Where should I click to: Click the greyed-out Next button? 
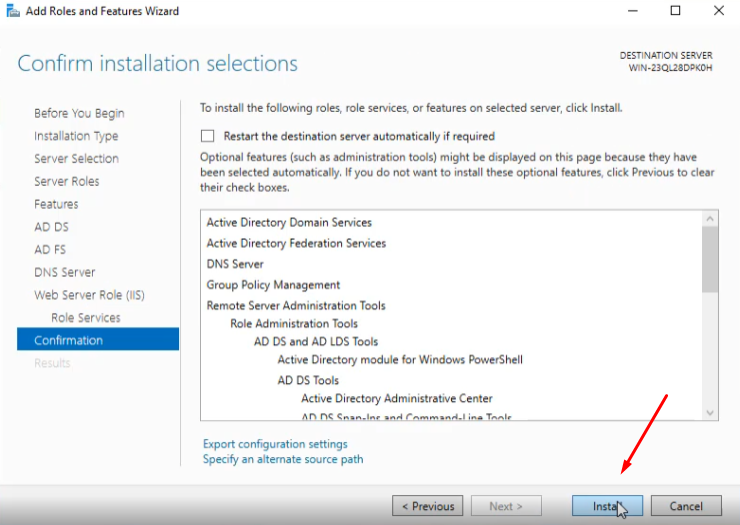click(506, 506)
